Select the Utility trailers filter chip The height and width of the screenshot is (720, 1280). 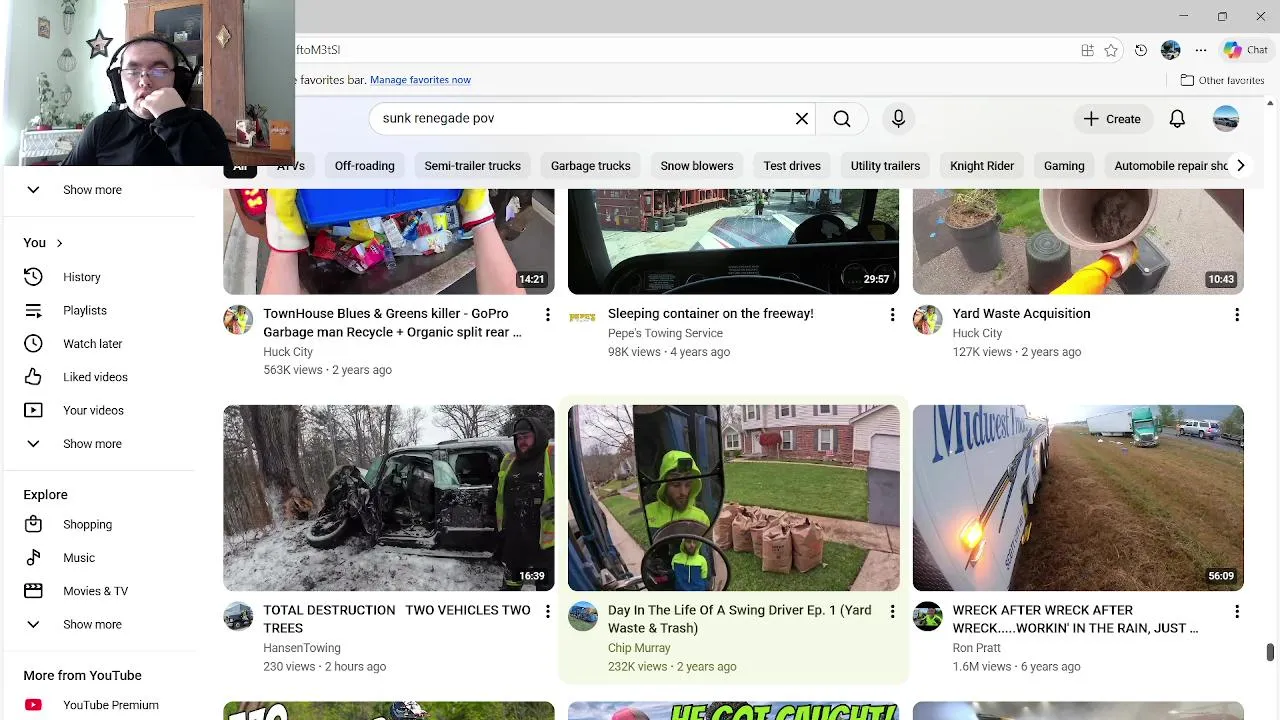coord(885,166)
